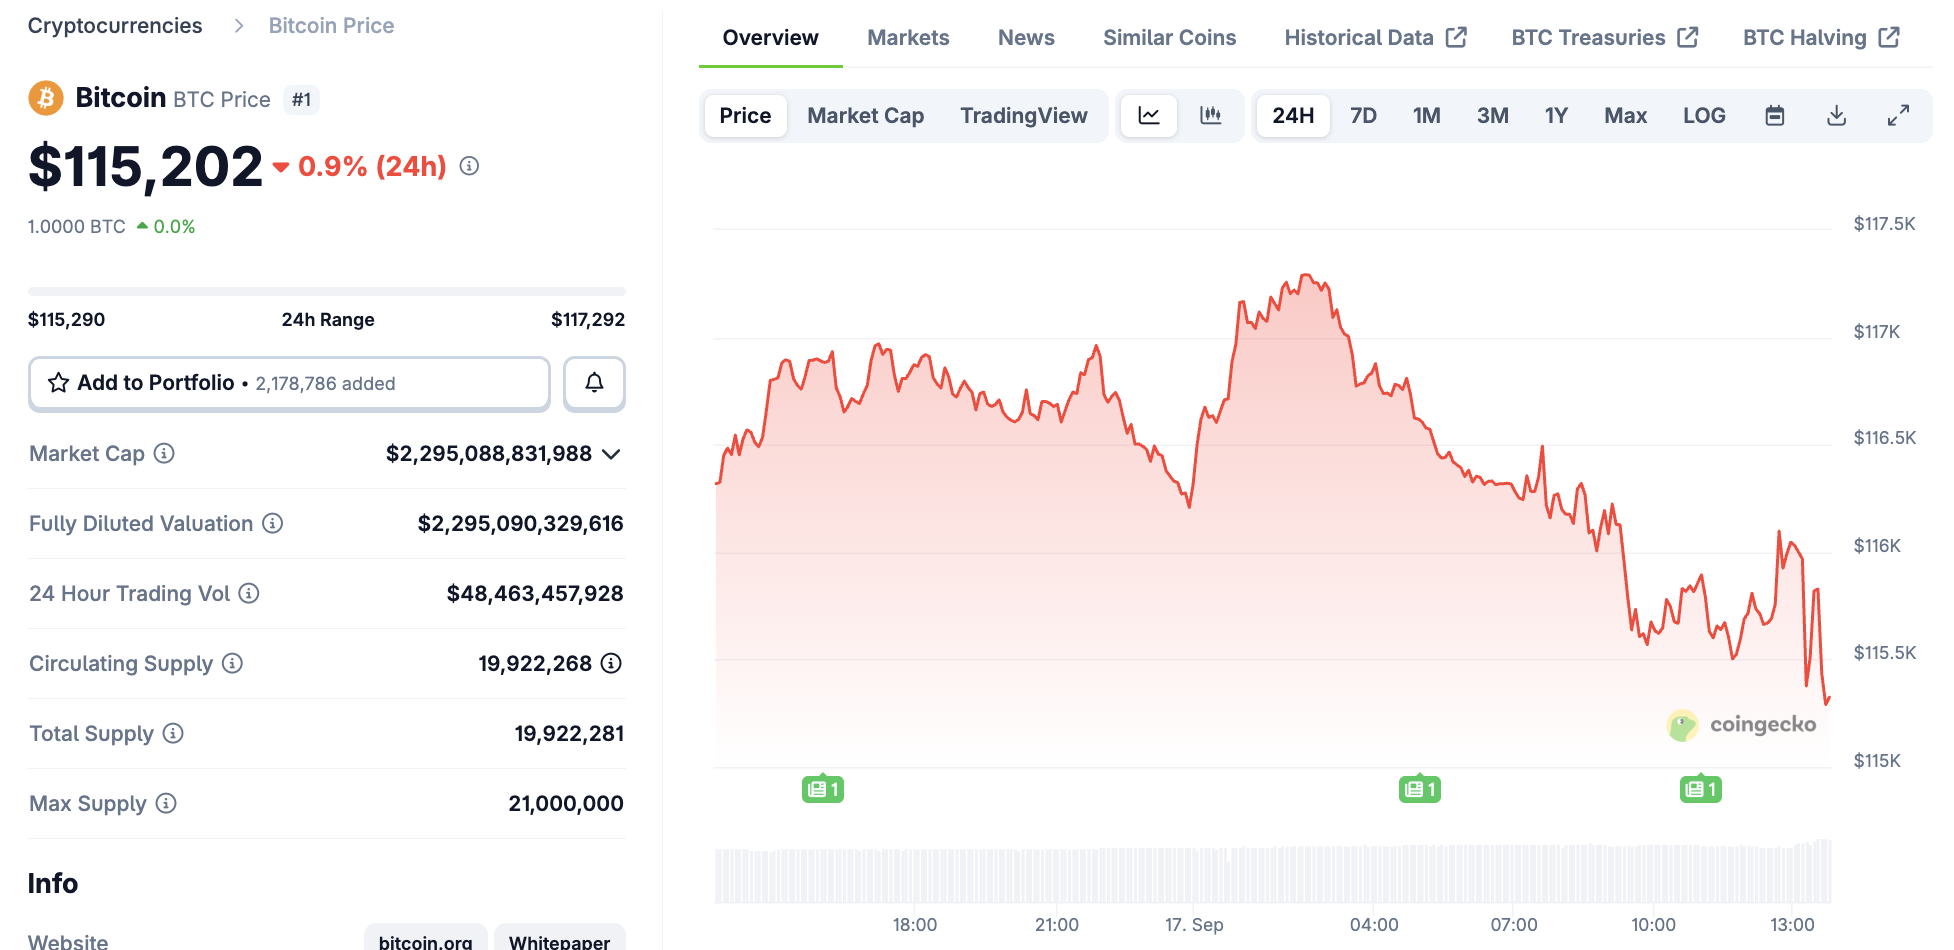The width and height of the screenshot is (1954, 950).
Task: Click the max supply value 21,000,000
Action: (566, 804)
